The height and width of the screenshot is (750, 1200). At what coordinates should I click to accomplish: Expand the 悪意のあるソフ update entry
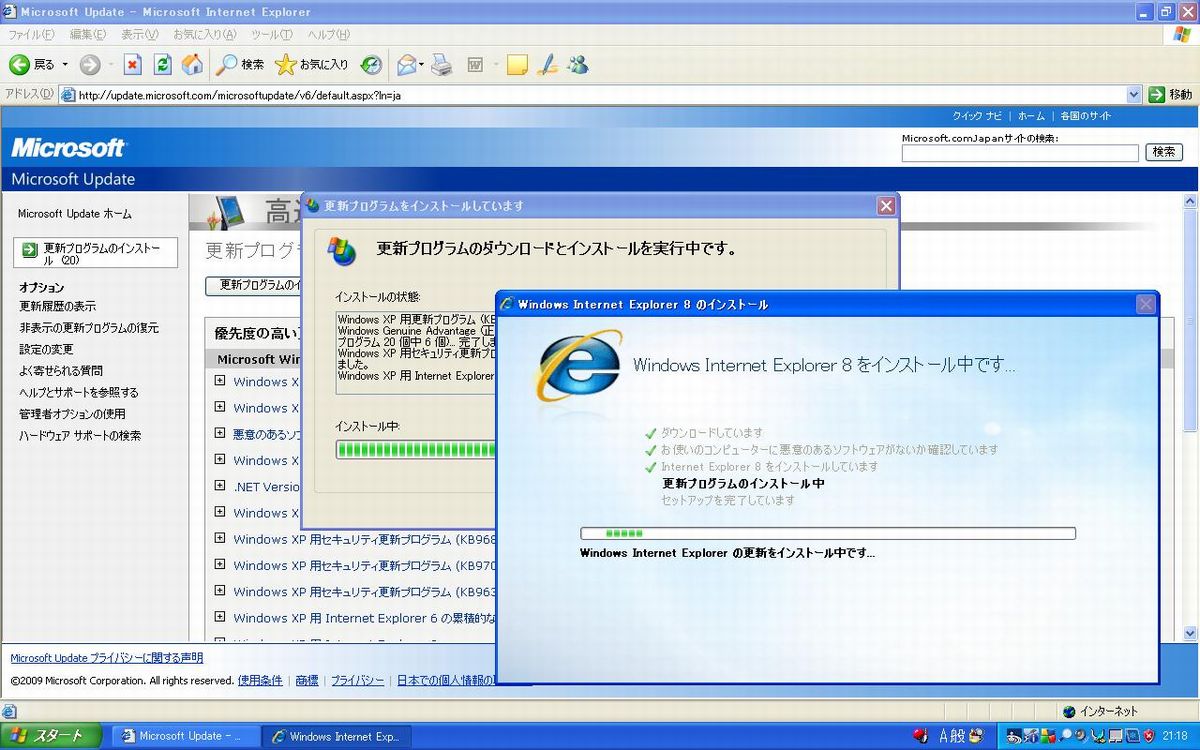220,433
